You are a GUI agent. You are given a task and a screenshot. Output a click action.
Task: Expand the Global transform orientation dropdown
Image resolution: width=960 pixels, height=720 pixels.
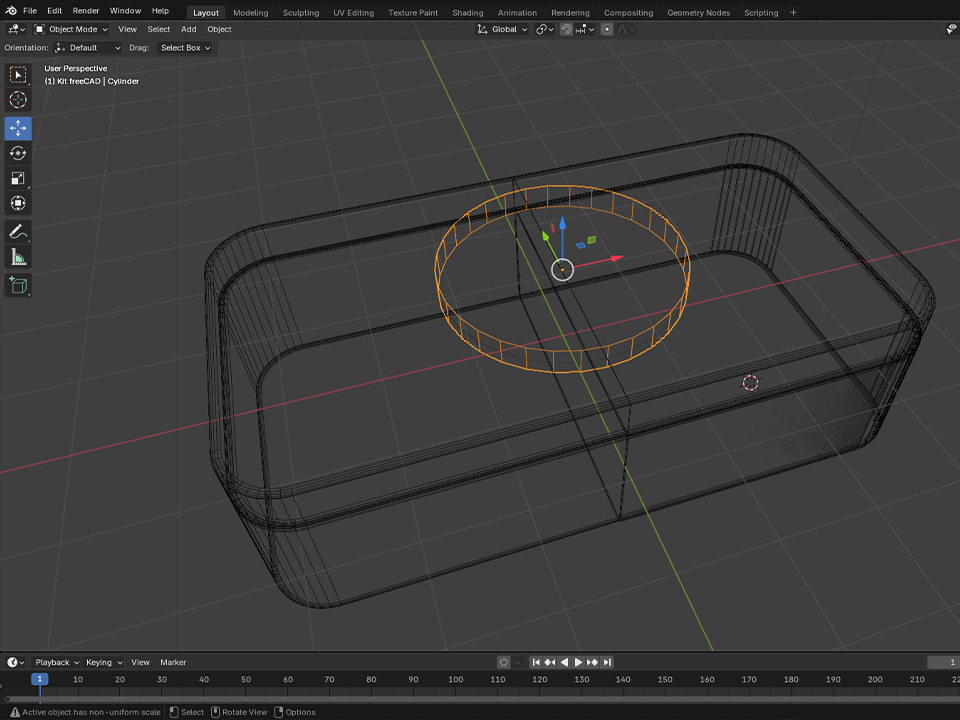pyautogui.click(x=504, y=29)
